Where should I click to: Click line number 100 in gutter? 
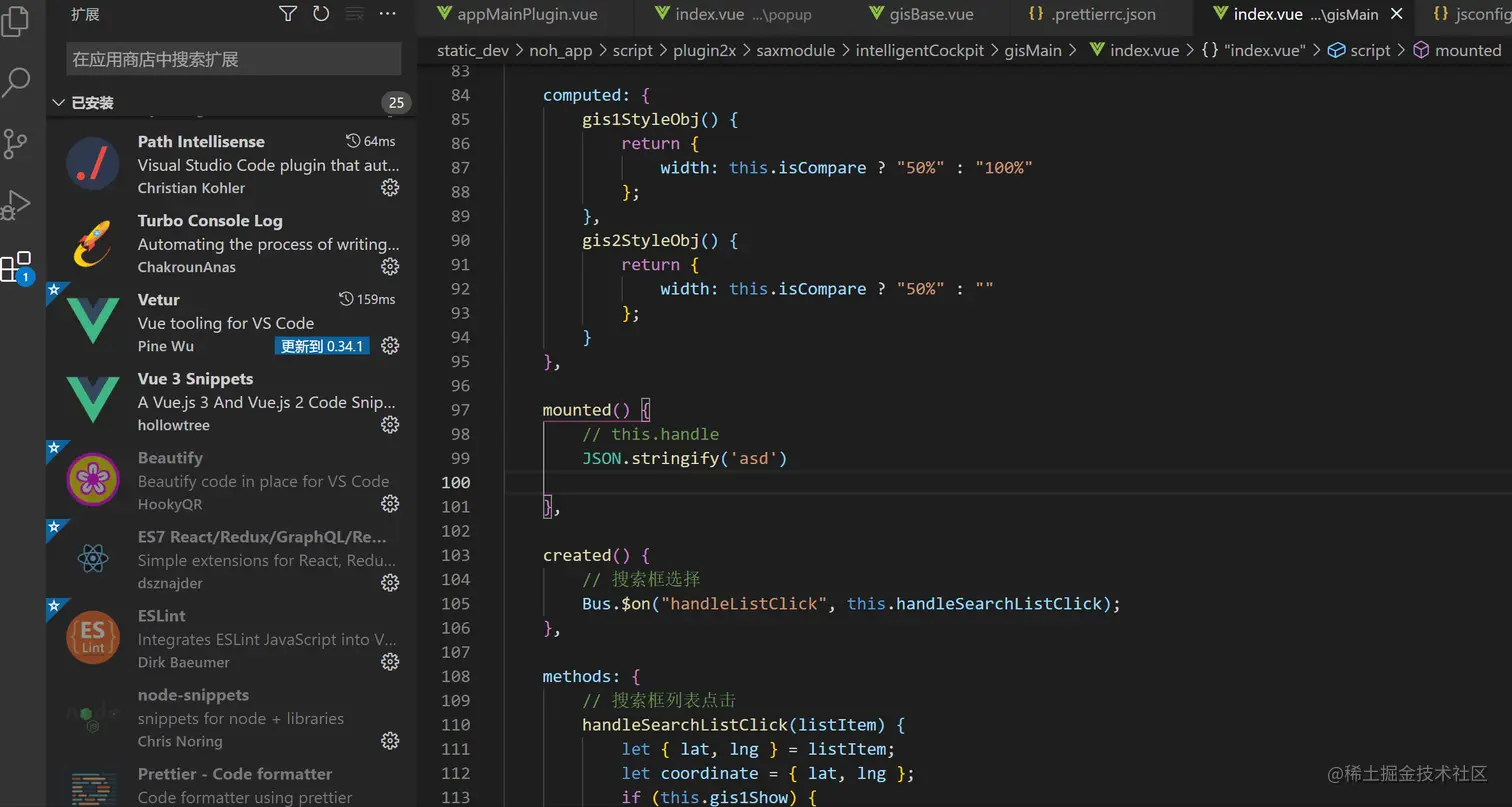click(x=456, y=482)
